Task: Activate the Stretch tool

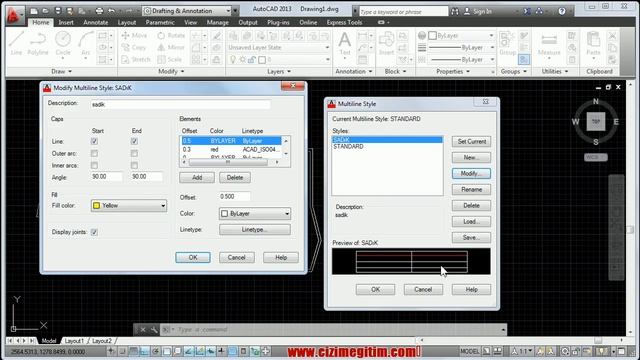Action: [x=136, y=59]
